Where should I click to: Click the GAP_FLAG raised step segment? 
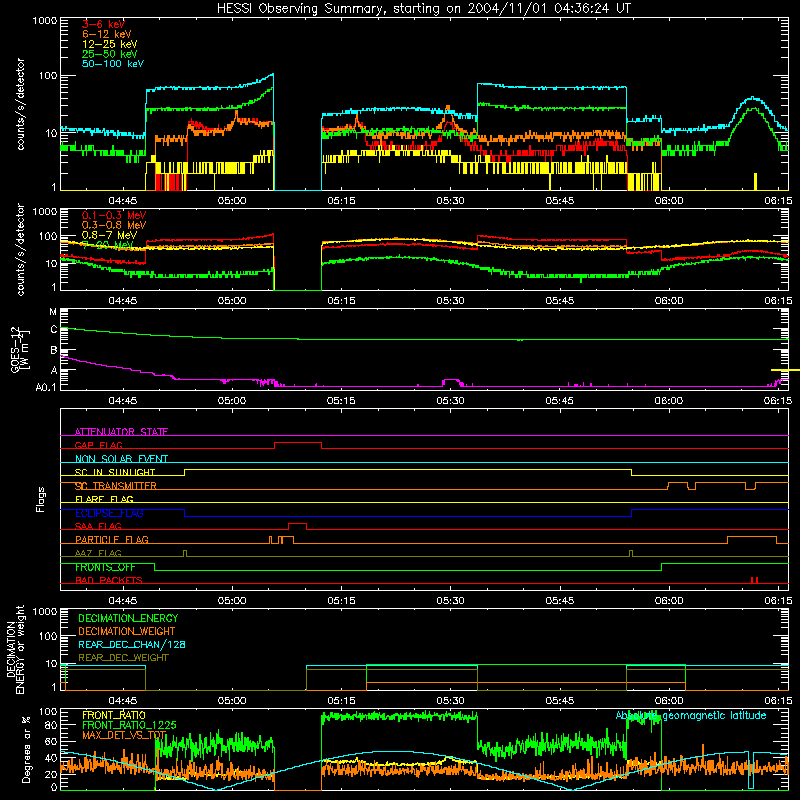coord(298,443)
